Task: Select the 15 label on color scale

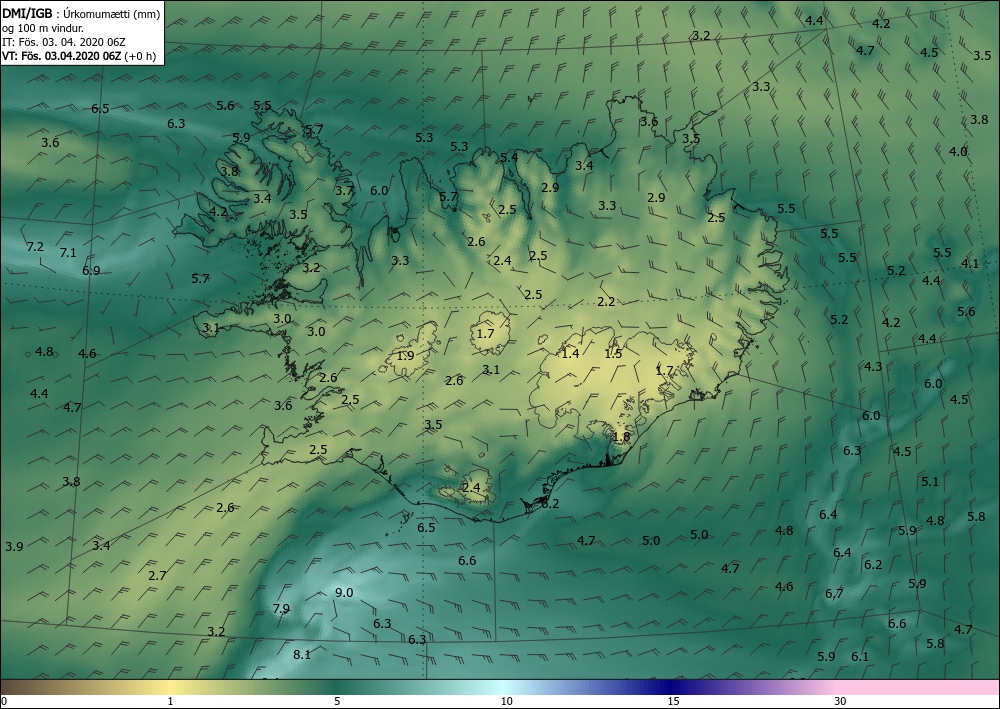Action: [x=673, y=701]
